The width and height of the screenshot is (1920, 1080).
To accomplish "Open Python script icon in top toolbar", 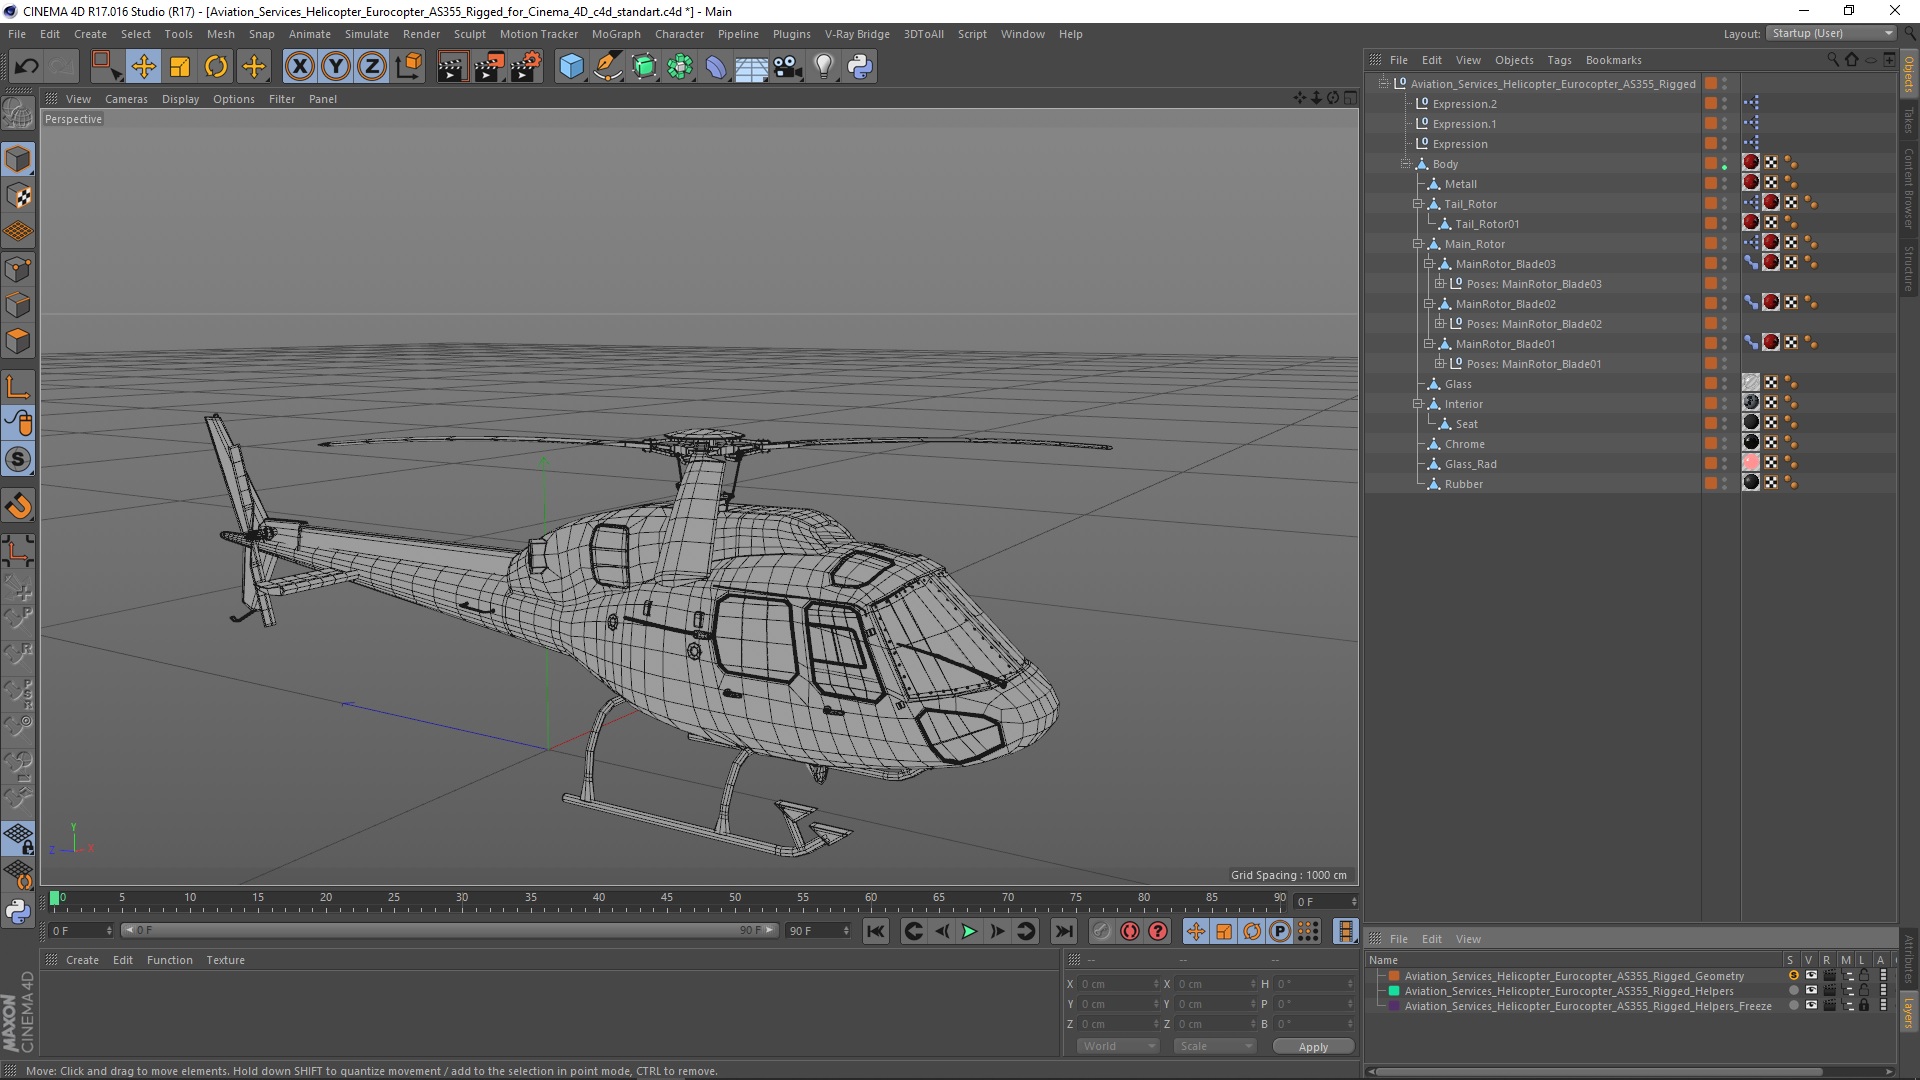I will 860,67.
